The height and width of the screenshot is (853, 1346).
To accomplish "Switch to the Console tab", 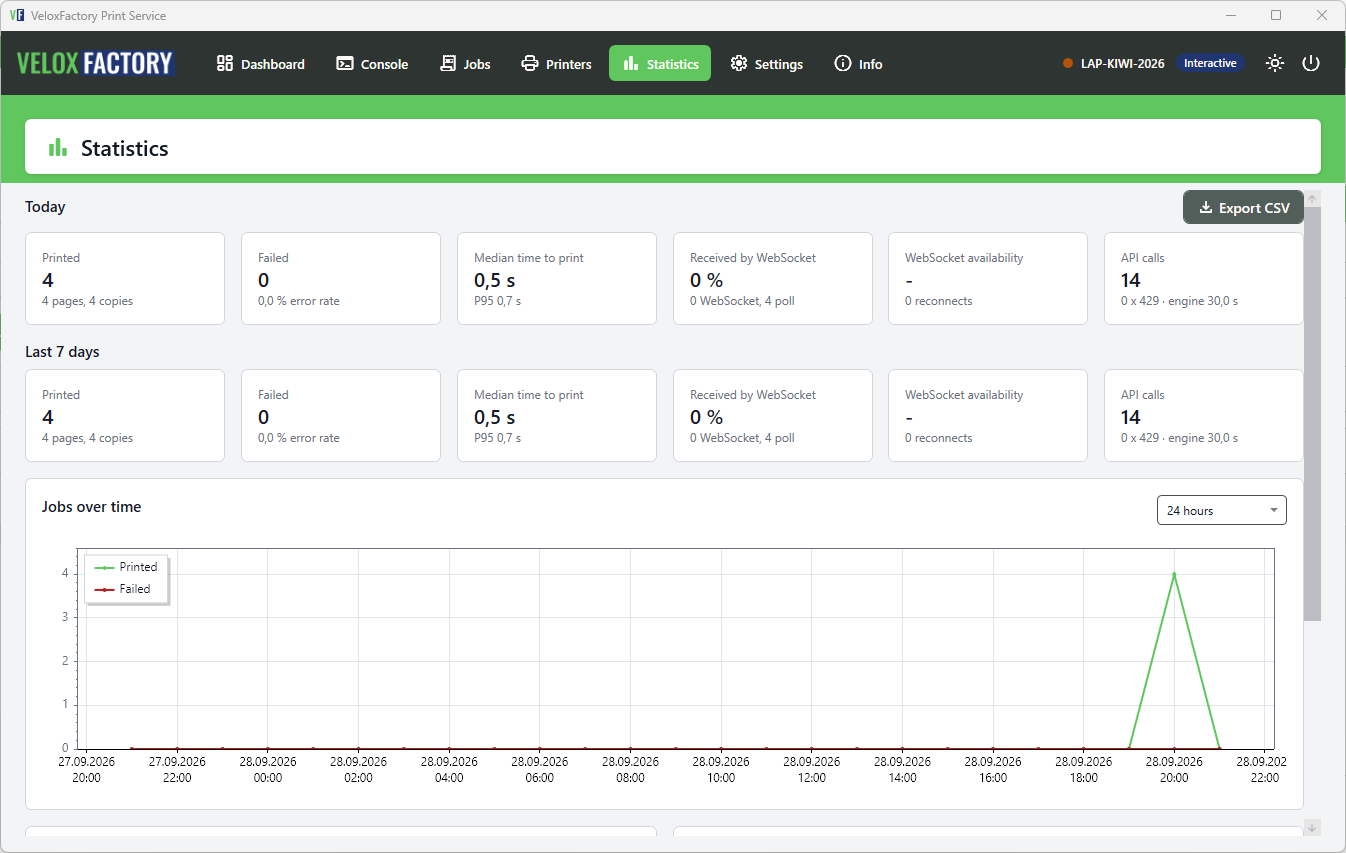I will coord(372,63).
